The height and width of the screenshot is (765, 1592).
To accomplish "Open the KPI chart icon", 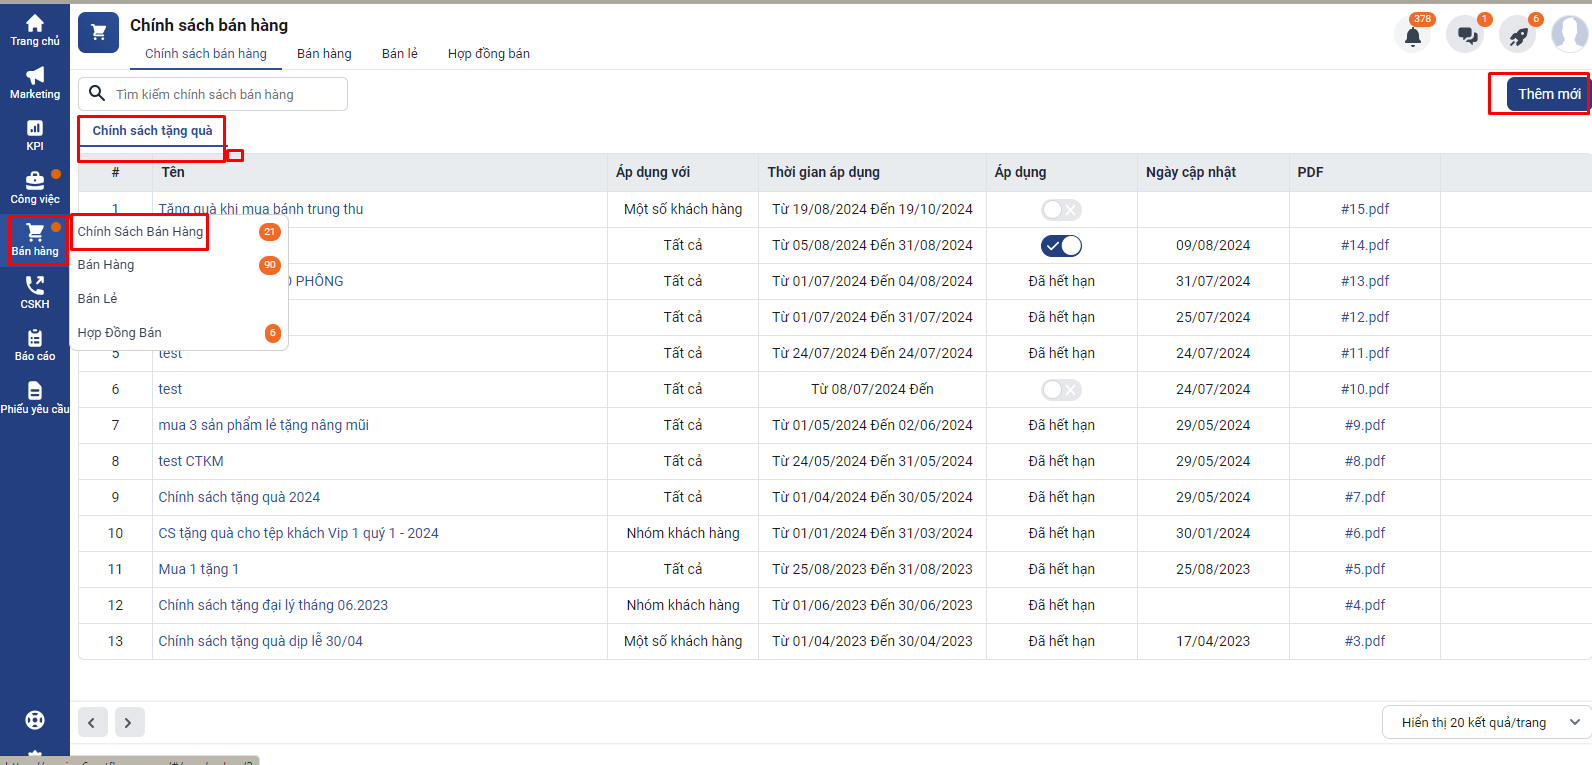I will 35,128.
